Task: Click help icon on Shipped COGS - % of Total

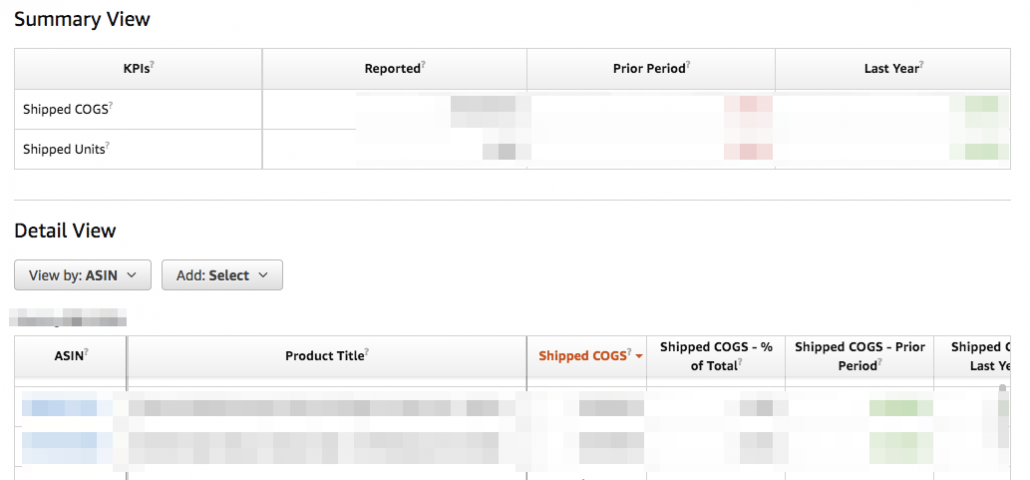Action: tap(740, 362)
